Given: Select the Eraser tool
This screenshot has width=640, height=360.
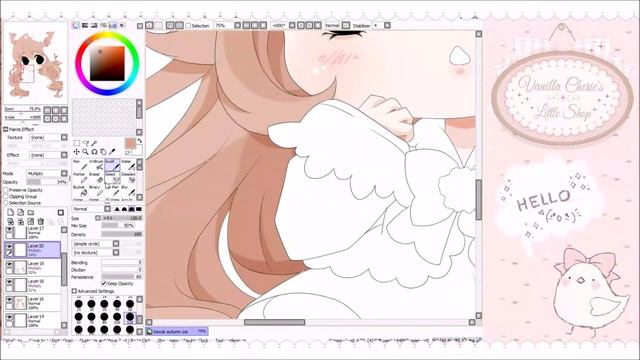Looking at the screenshot, I should [x=96, y=178].
